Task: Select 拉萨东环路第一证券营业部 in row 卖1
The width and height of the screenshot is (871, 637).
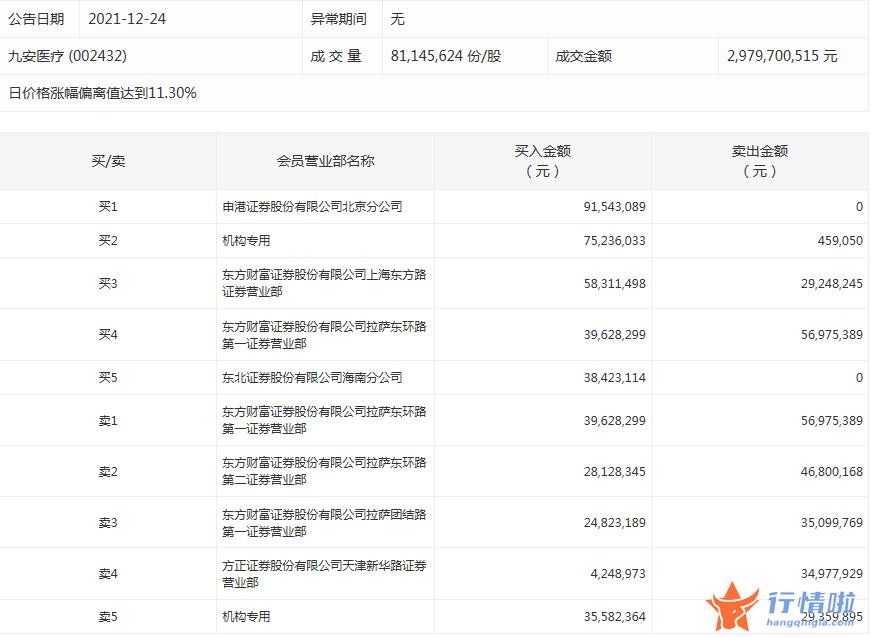Action: coord(324,420)
